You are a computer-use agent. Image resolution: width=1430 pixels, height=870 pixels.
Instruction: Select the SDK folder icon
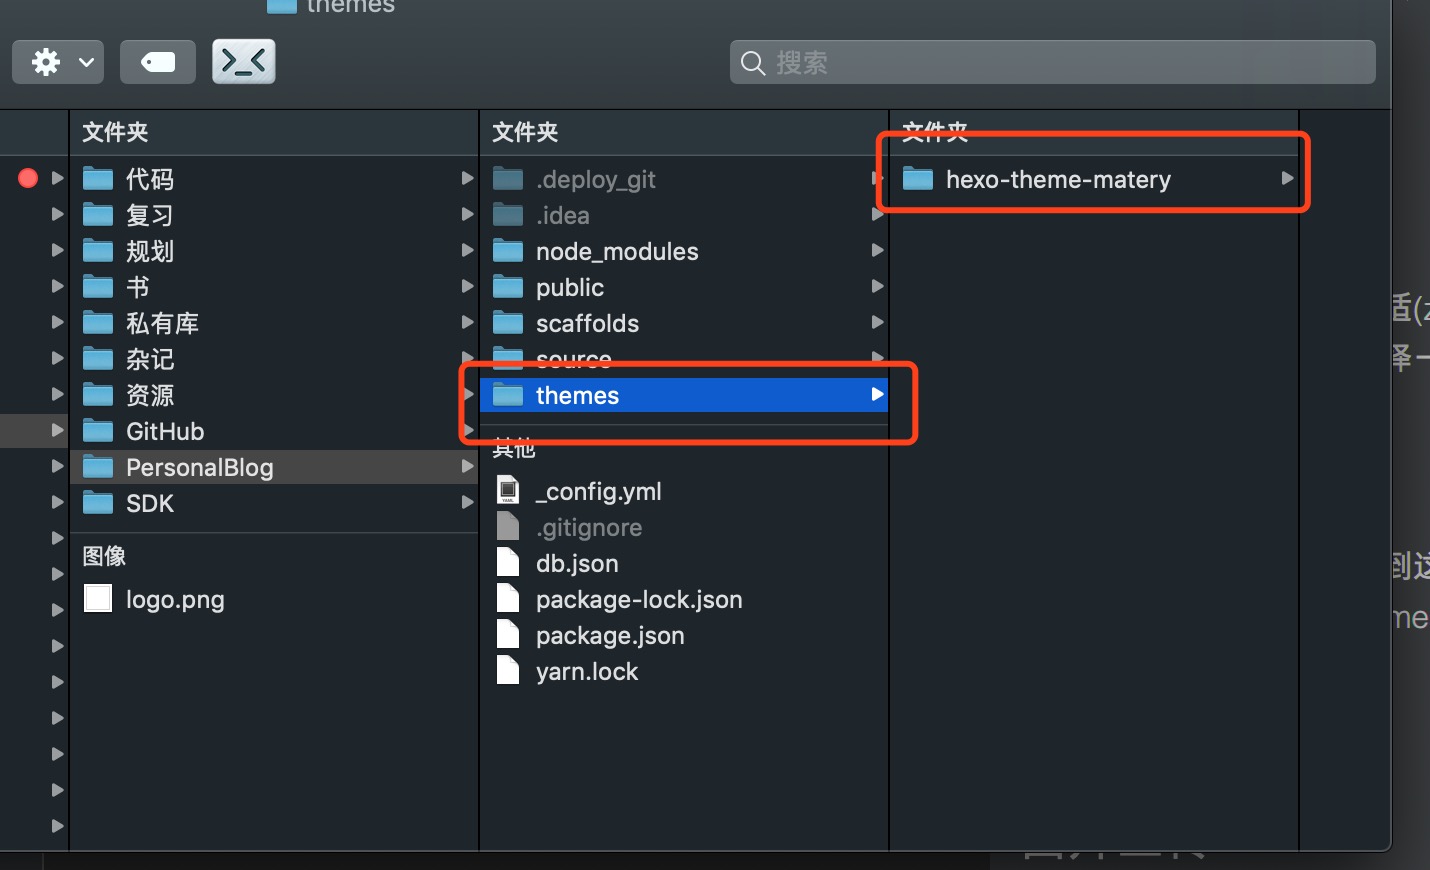click(98, 503)
